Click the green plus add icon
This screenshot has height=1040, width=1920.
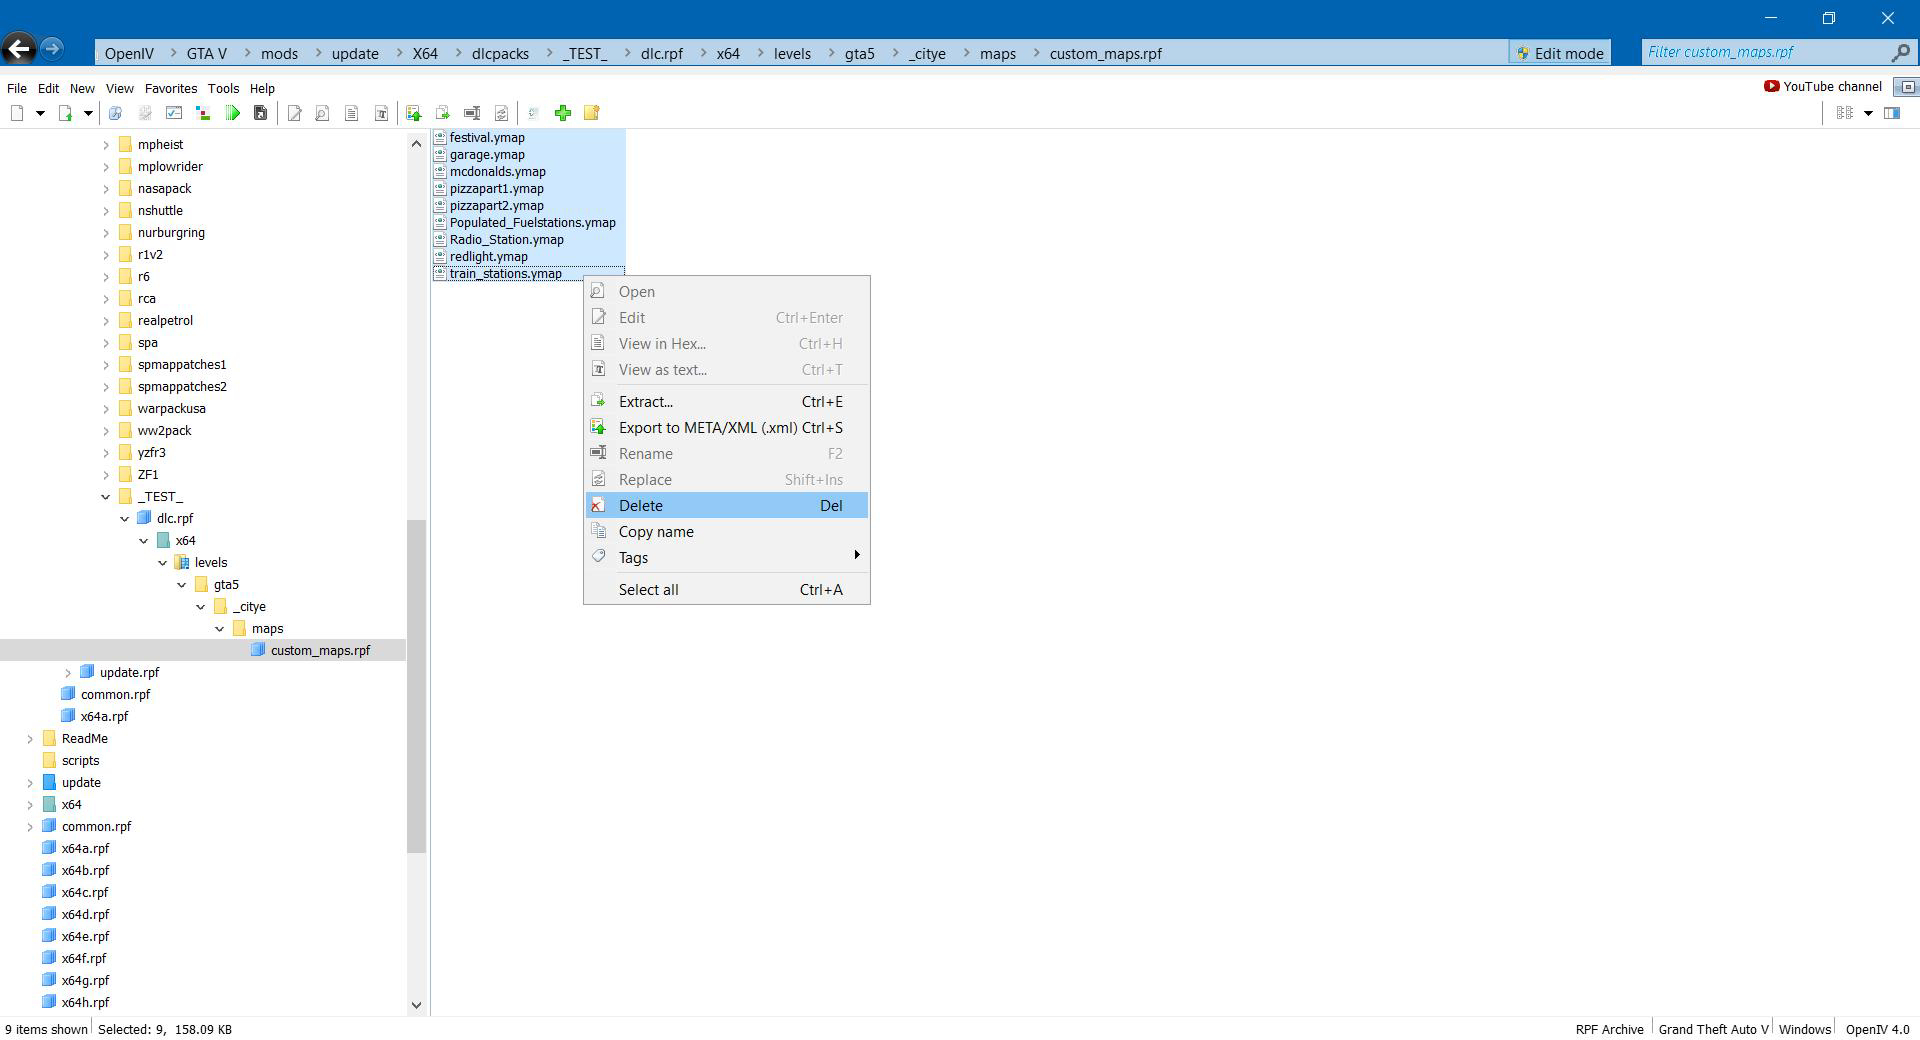click(x=563, y=113)
